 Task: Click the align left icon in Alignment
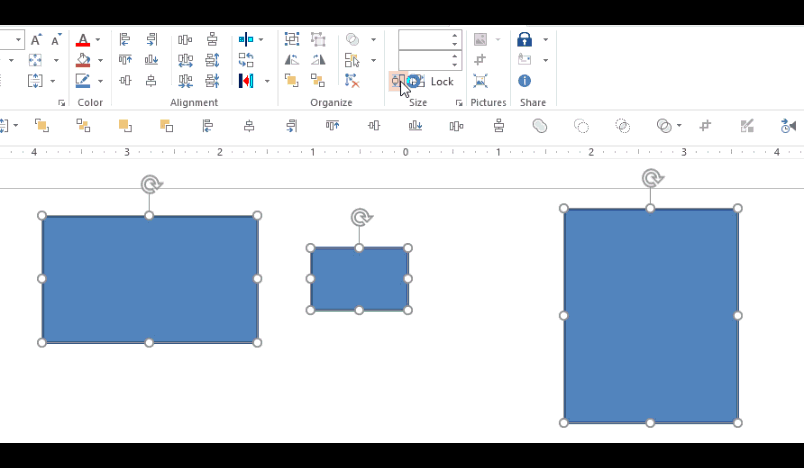pyautogui.click(x=125, y=40)
